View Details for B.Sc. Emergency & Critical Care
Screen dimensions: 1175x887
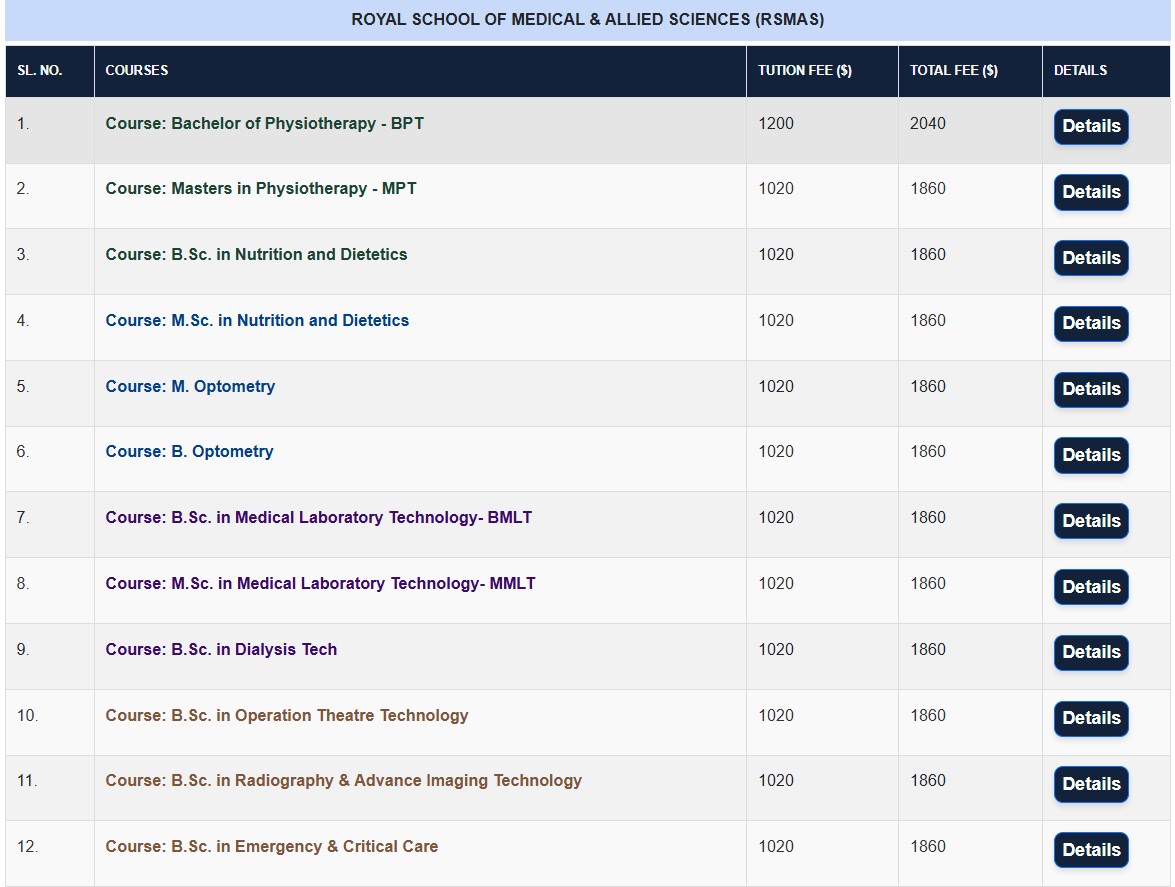[1090, 850]
